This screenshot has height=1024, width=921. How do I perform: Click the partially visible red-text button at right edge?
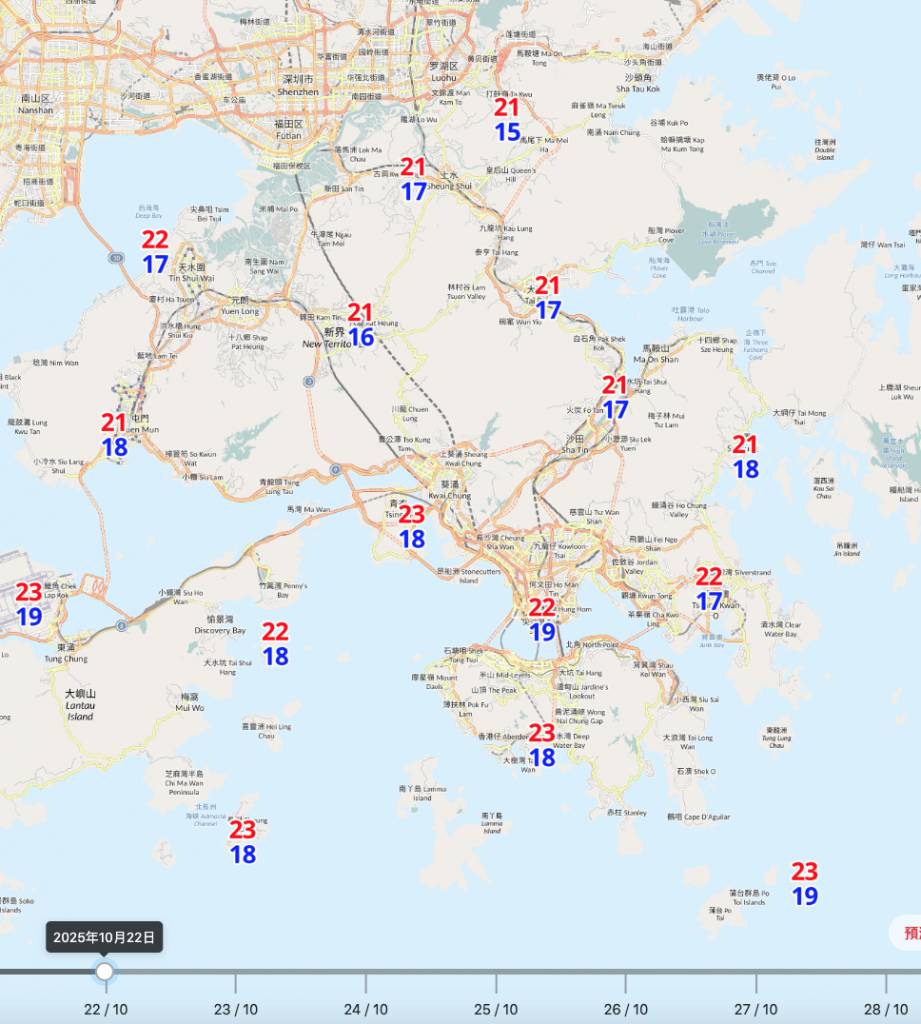pos(908,933)
